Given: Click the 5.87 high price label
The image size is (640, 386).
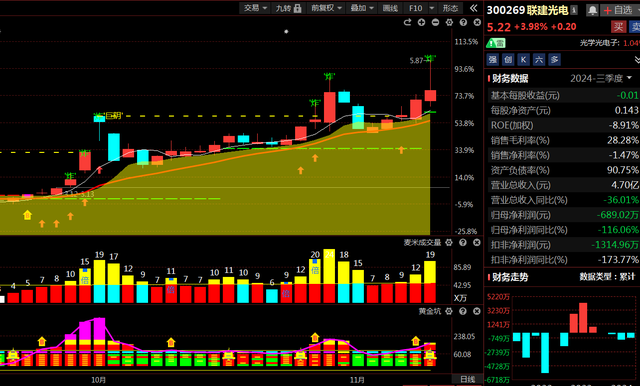Looking at the screenshot, I should click(416, 61).
